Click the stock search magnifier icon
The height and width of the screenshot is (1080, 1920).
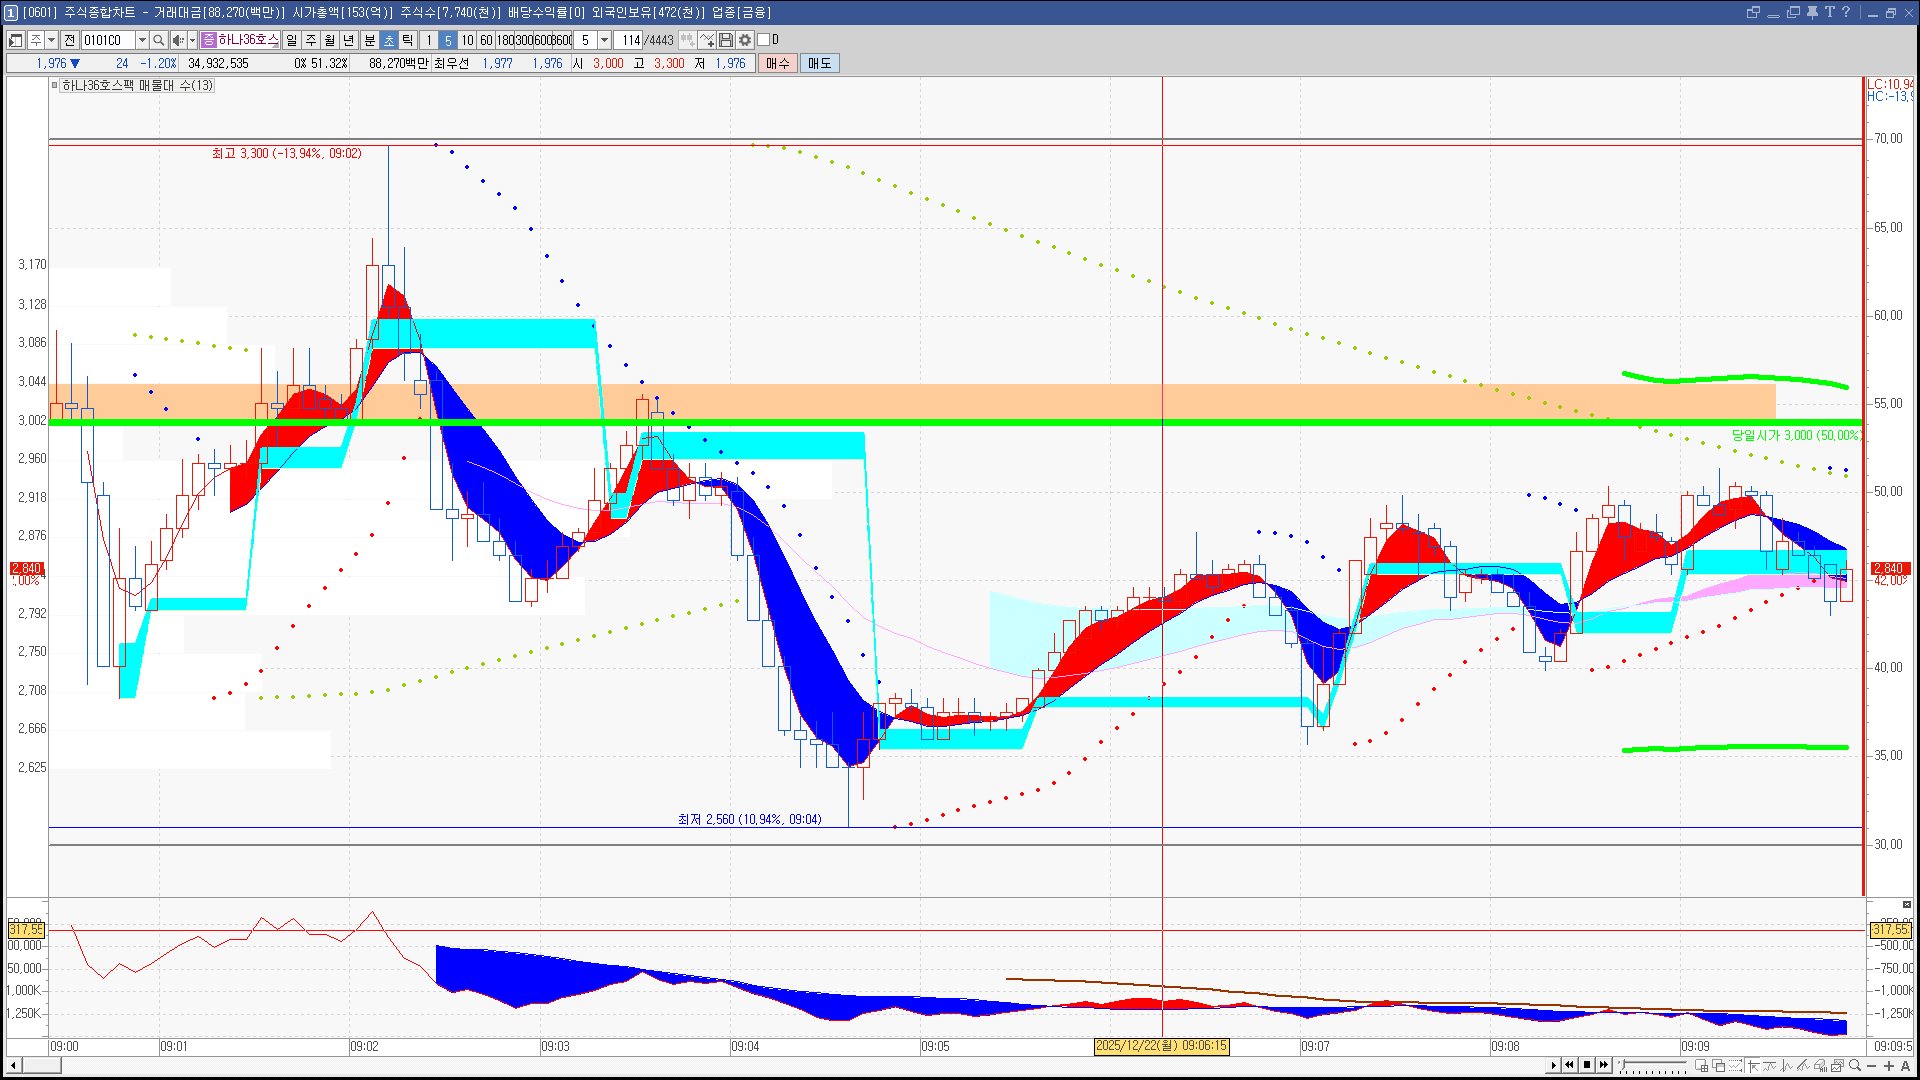158,40
